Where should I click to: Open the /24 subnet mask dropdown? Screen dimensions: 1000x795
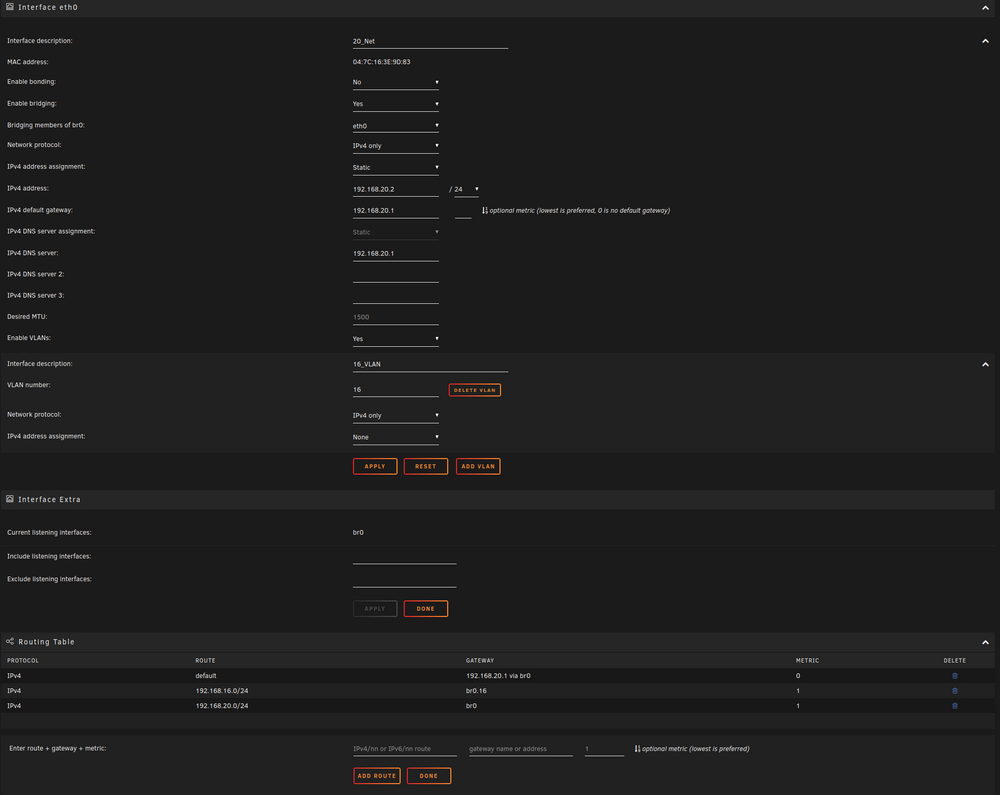coord(466,189)
